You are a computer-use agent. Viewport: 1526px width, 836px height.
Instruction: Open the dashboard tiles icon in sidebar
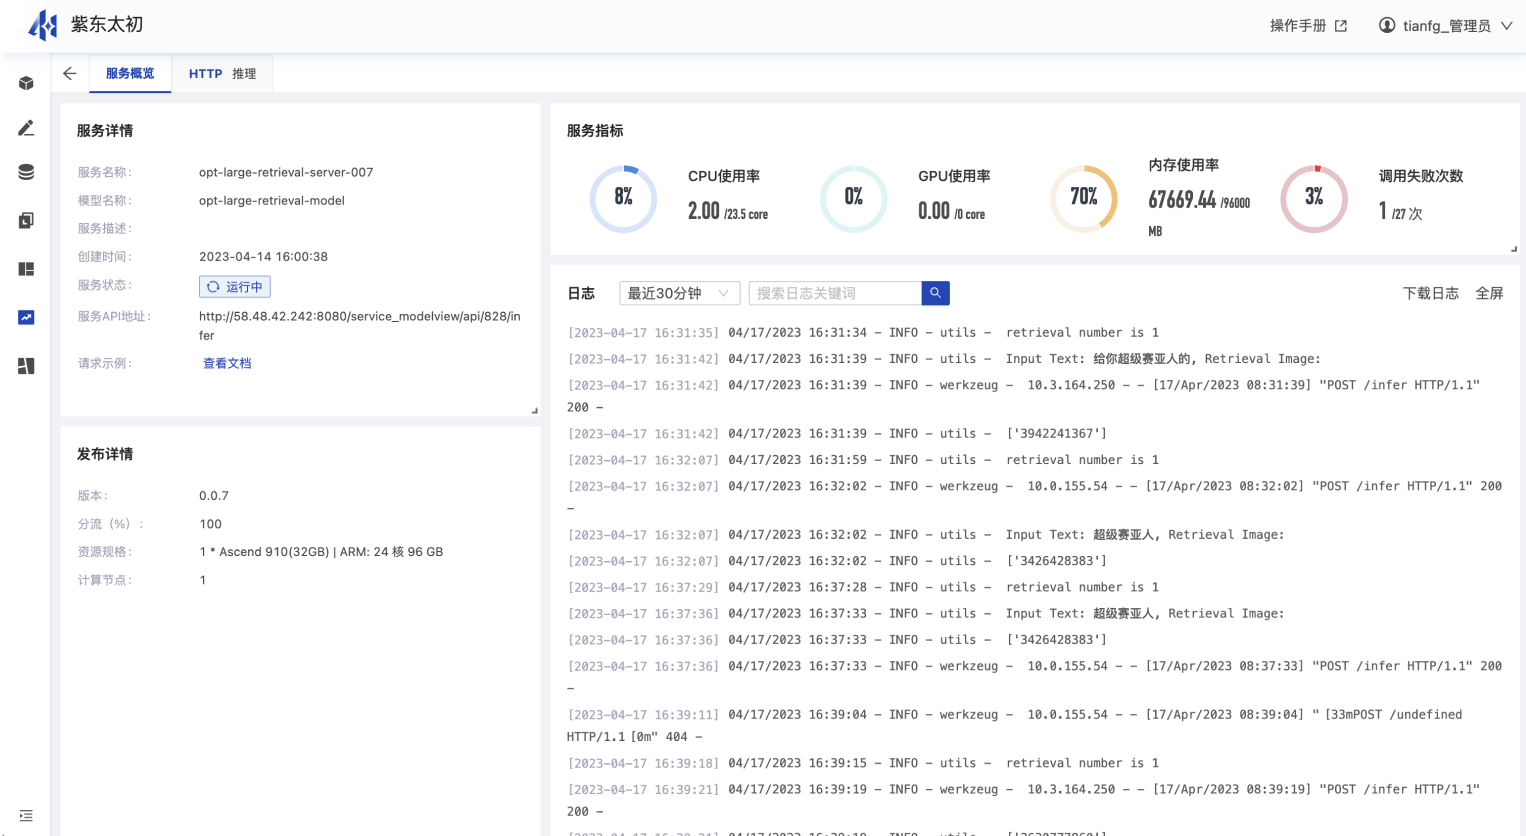point(26,366)
